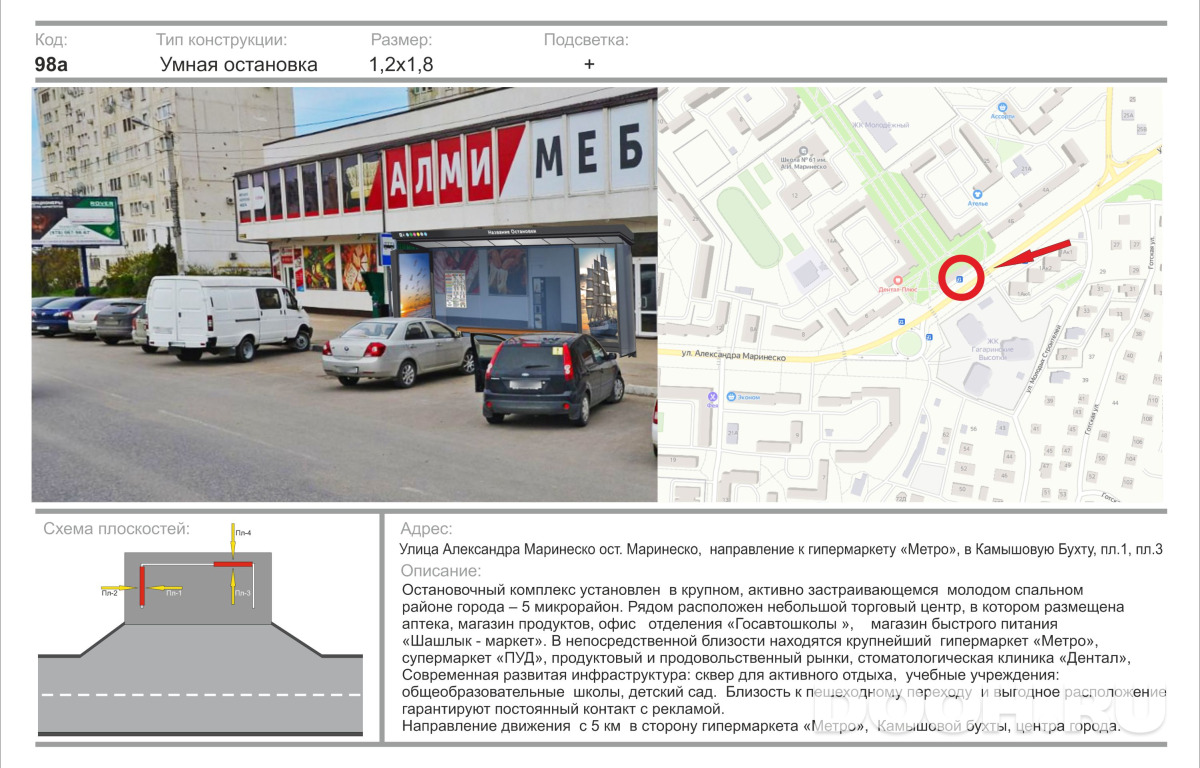The width and height of the screenshot is (1200, 768).
Task: Click the Школа № 61 map marker
Action: (x=803, y=150)
